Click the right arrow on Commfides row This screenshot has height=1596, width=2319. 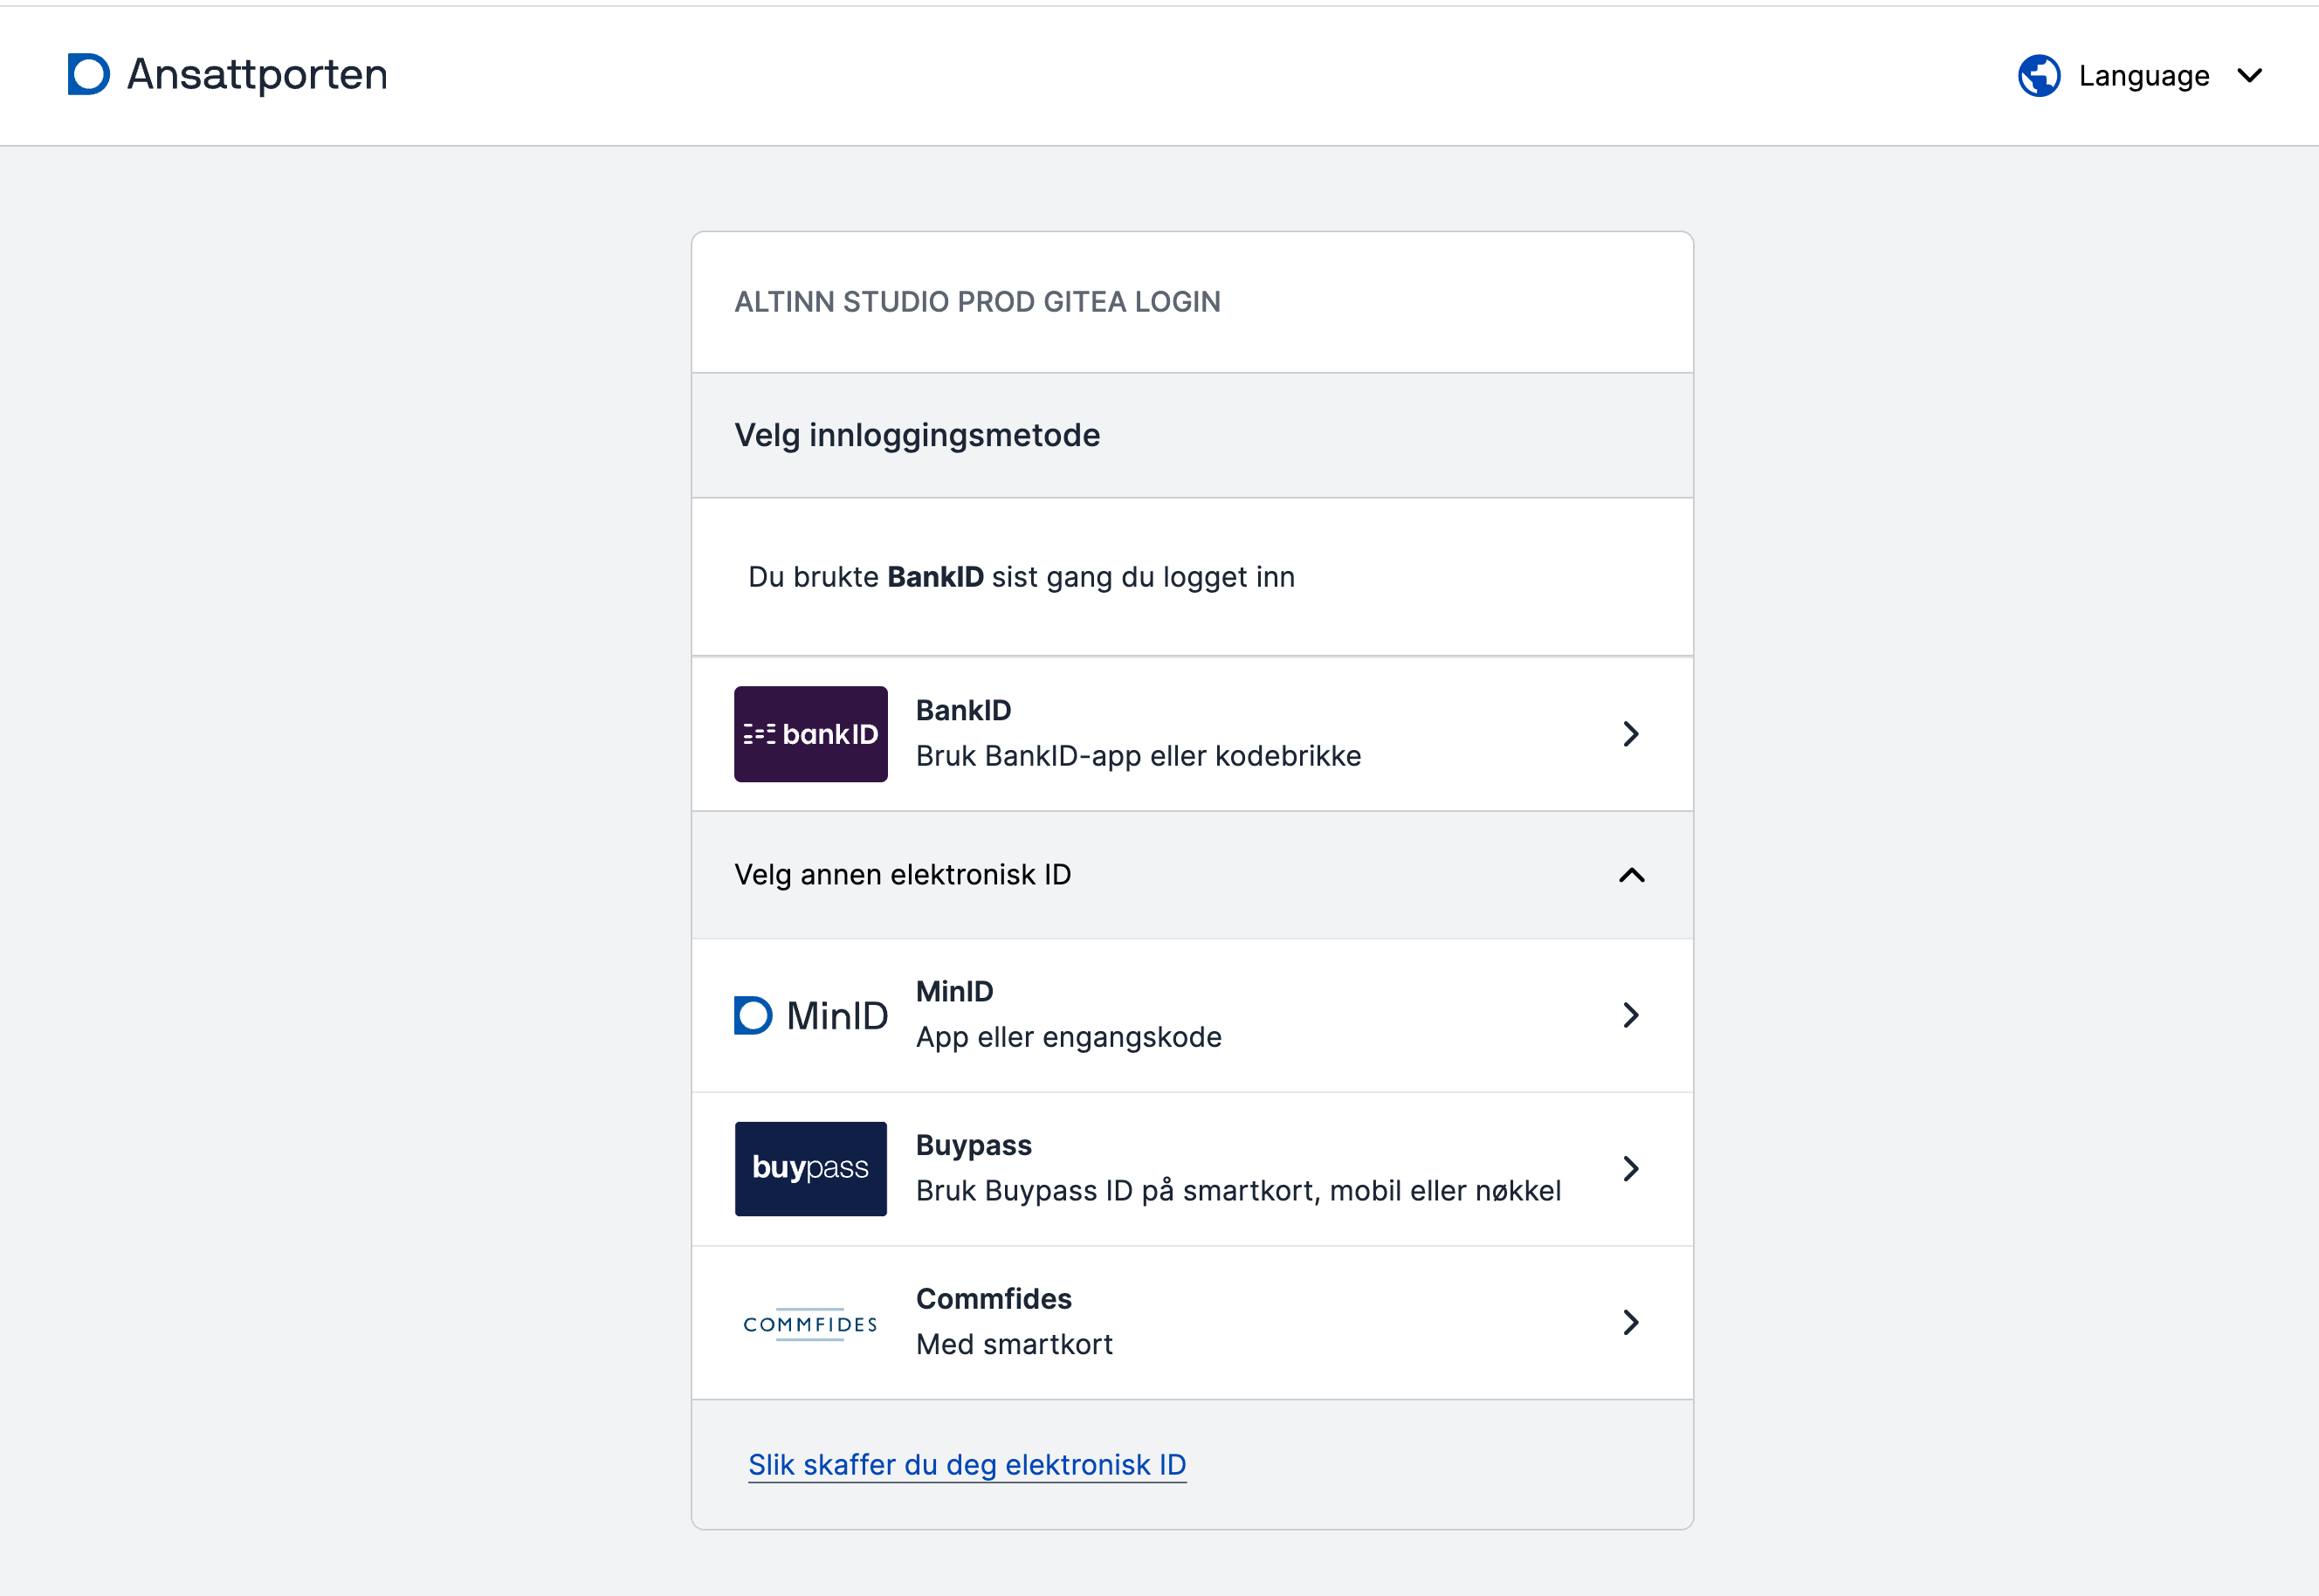pyautogui.click(x=1631, y=1323)
